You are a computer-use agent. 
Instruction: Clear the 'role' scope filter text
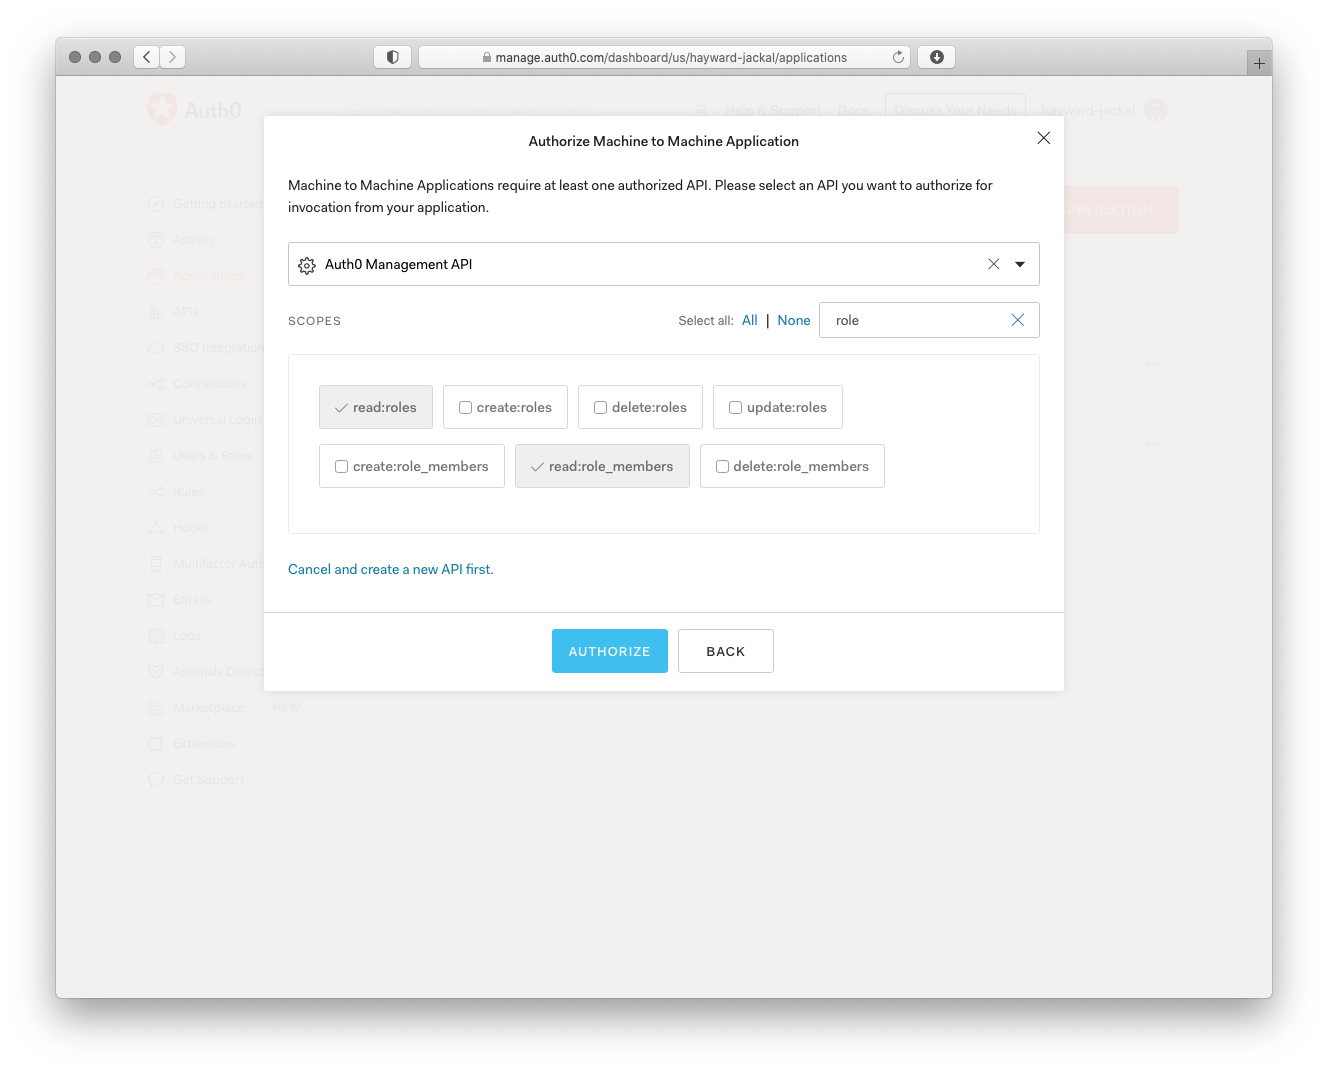point(1017,320)
